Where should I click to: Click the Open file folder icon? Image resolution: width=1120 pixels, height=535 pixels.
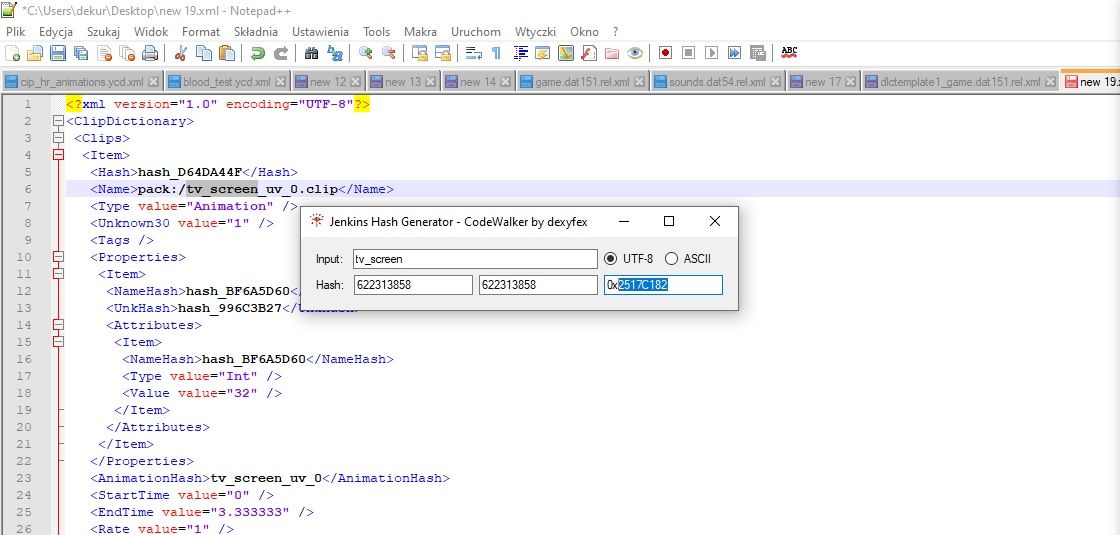click(35, 53)
